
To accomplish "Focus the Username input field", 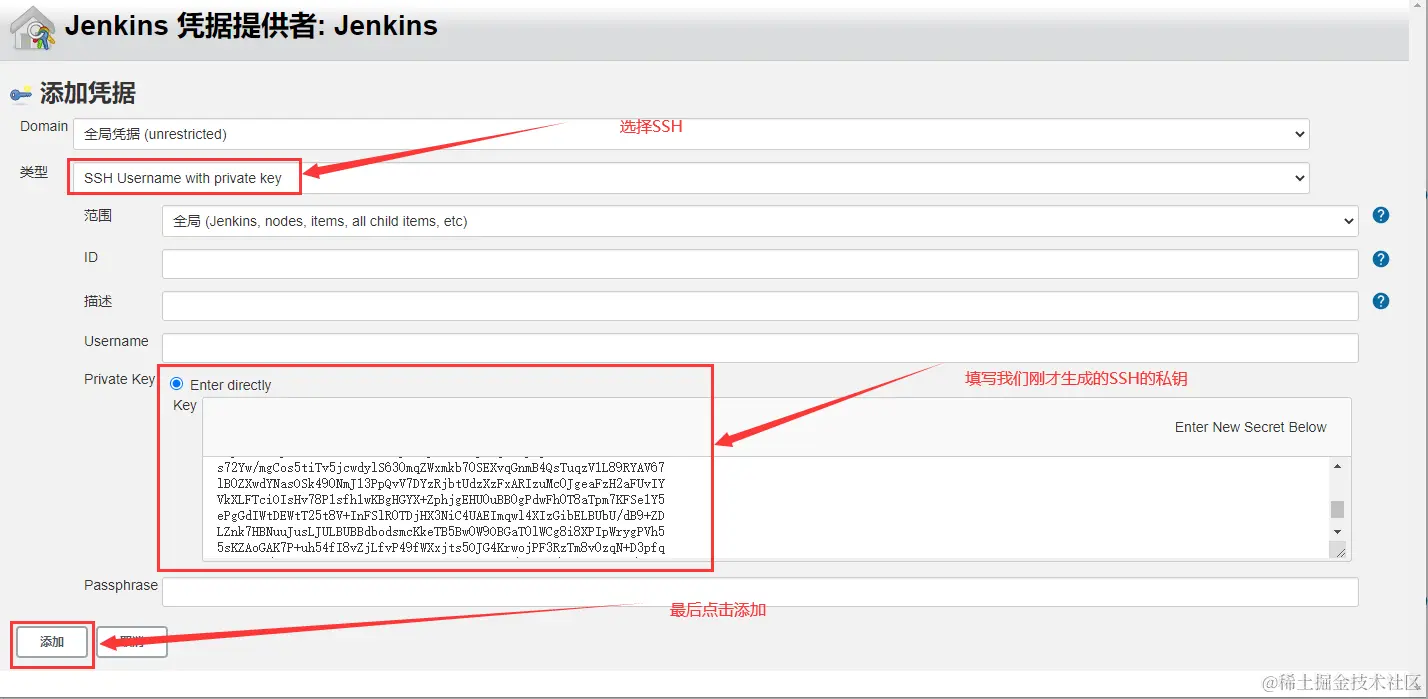I will (x=760, y=348).
